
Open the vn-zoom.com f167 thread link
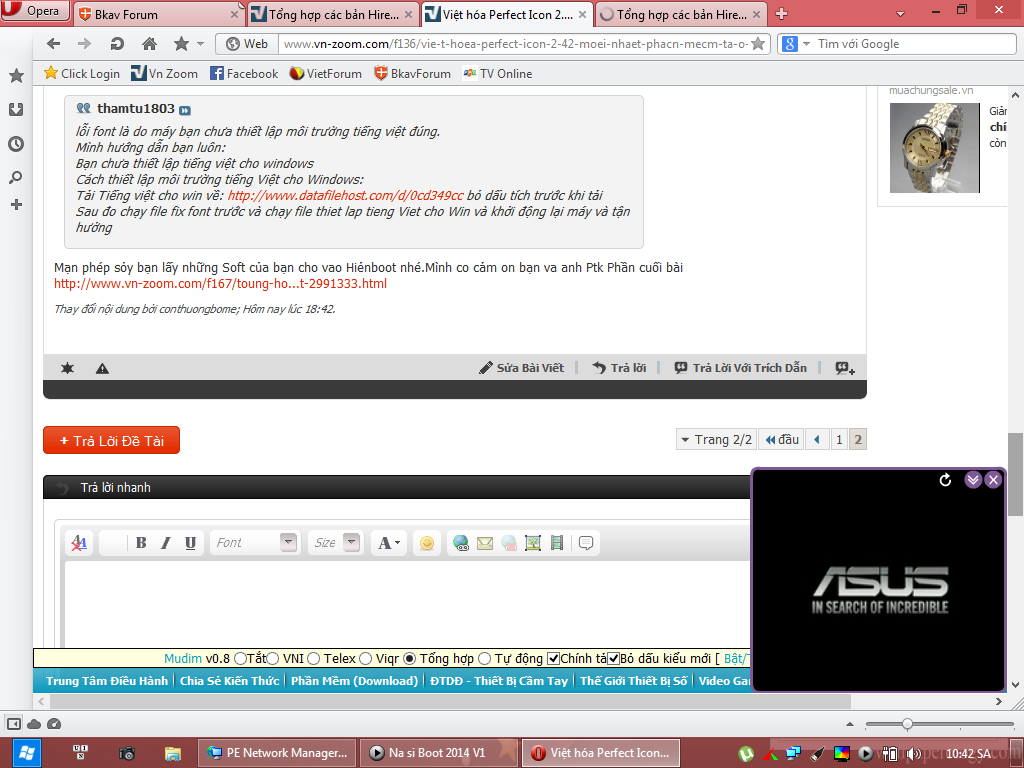tap(220, 283)
